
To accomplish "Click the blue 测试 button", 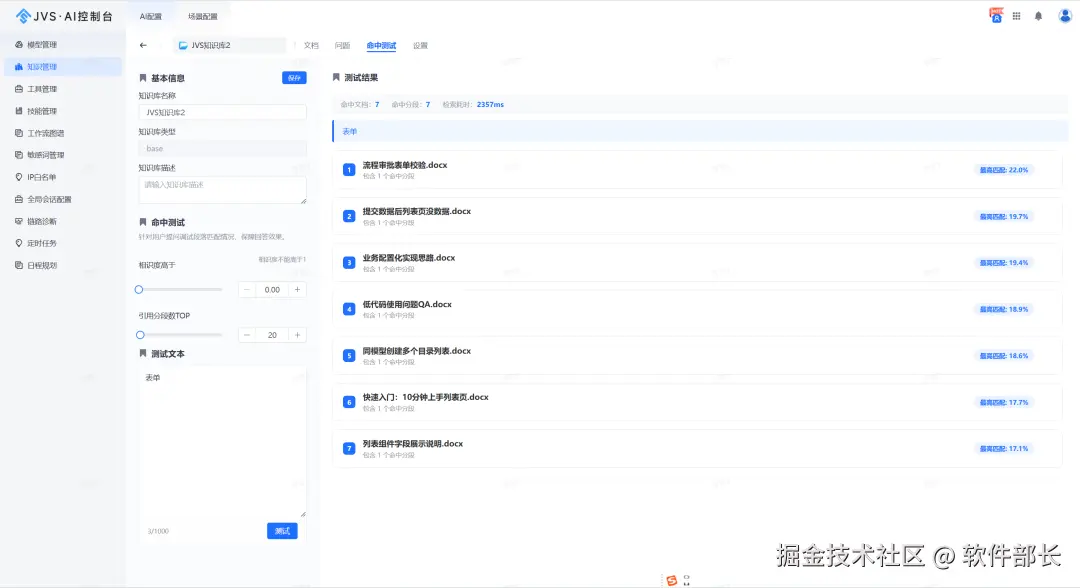I will (282, 531).
